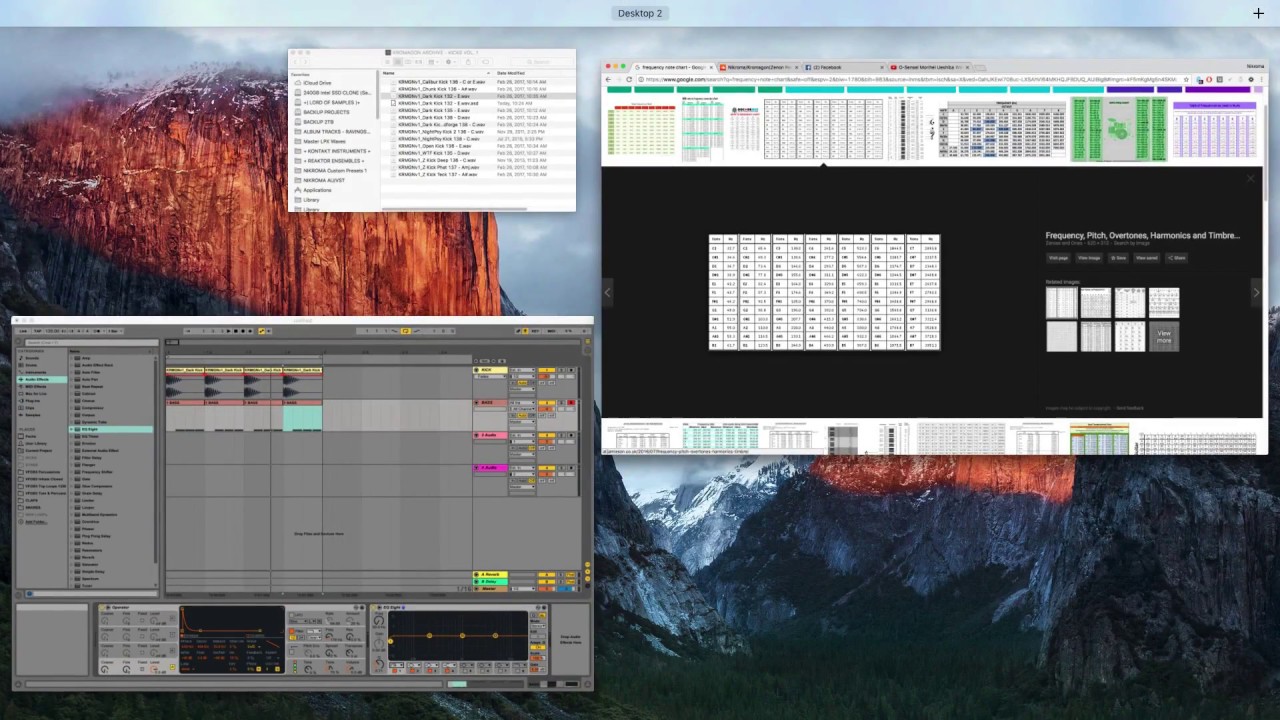Expand the Reverb device folder in Ableton
This screenshot has height=720, width=1280.
tap(71, 557)
